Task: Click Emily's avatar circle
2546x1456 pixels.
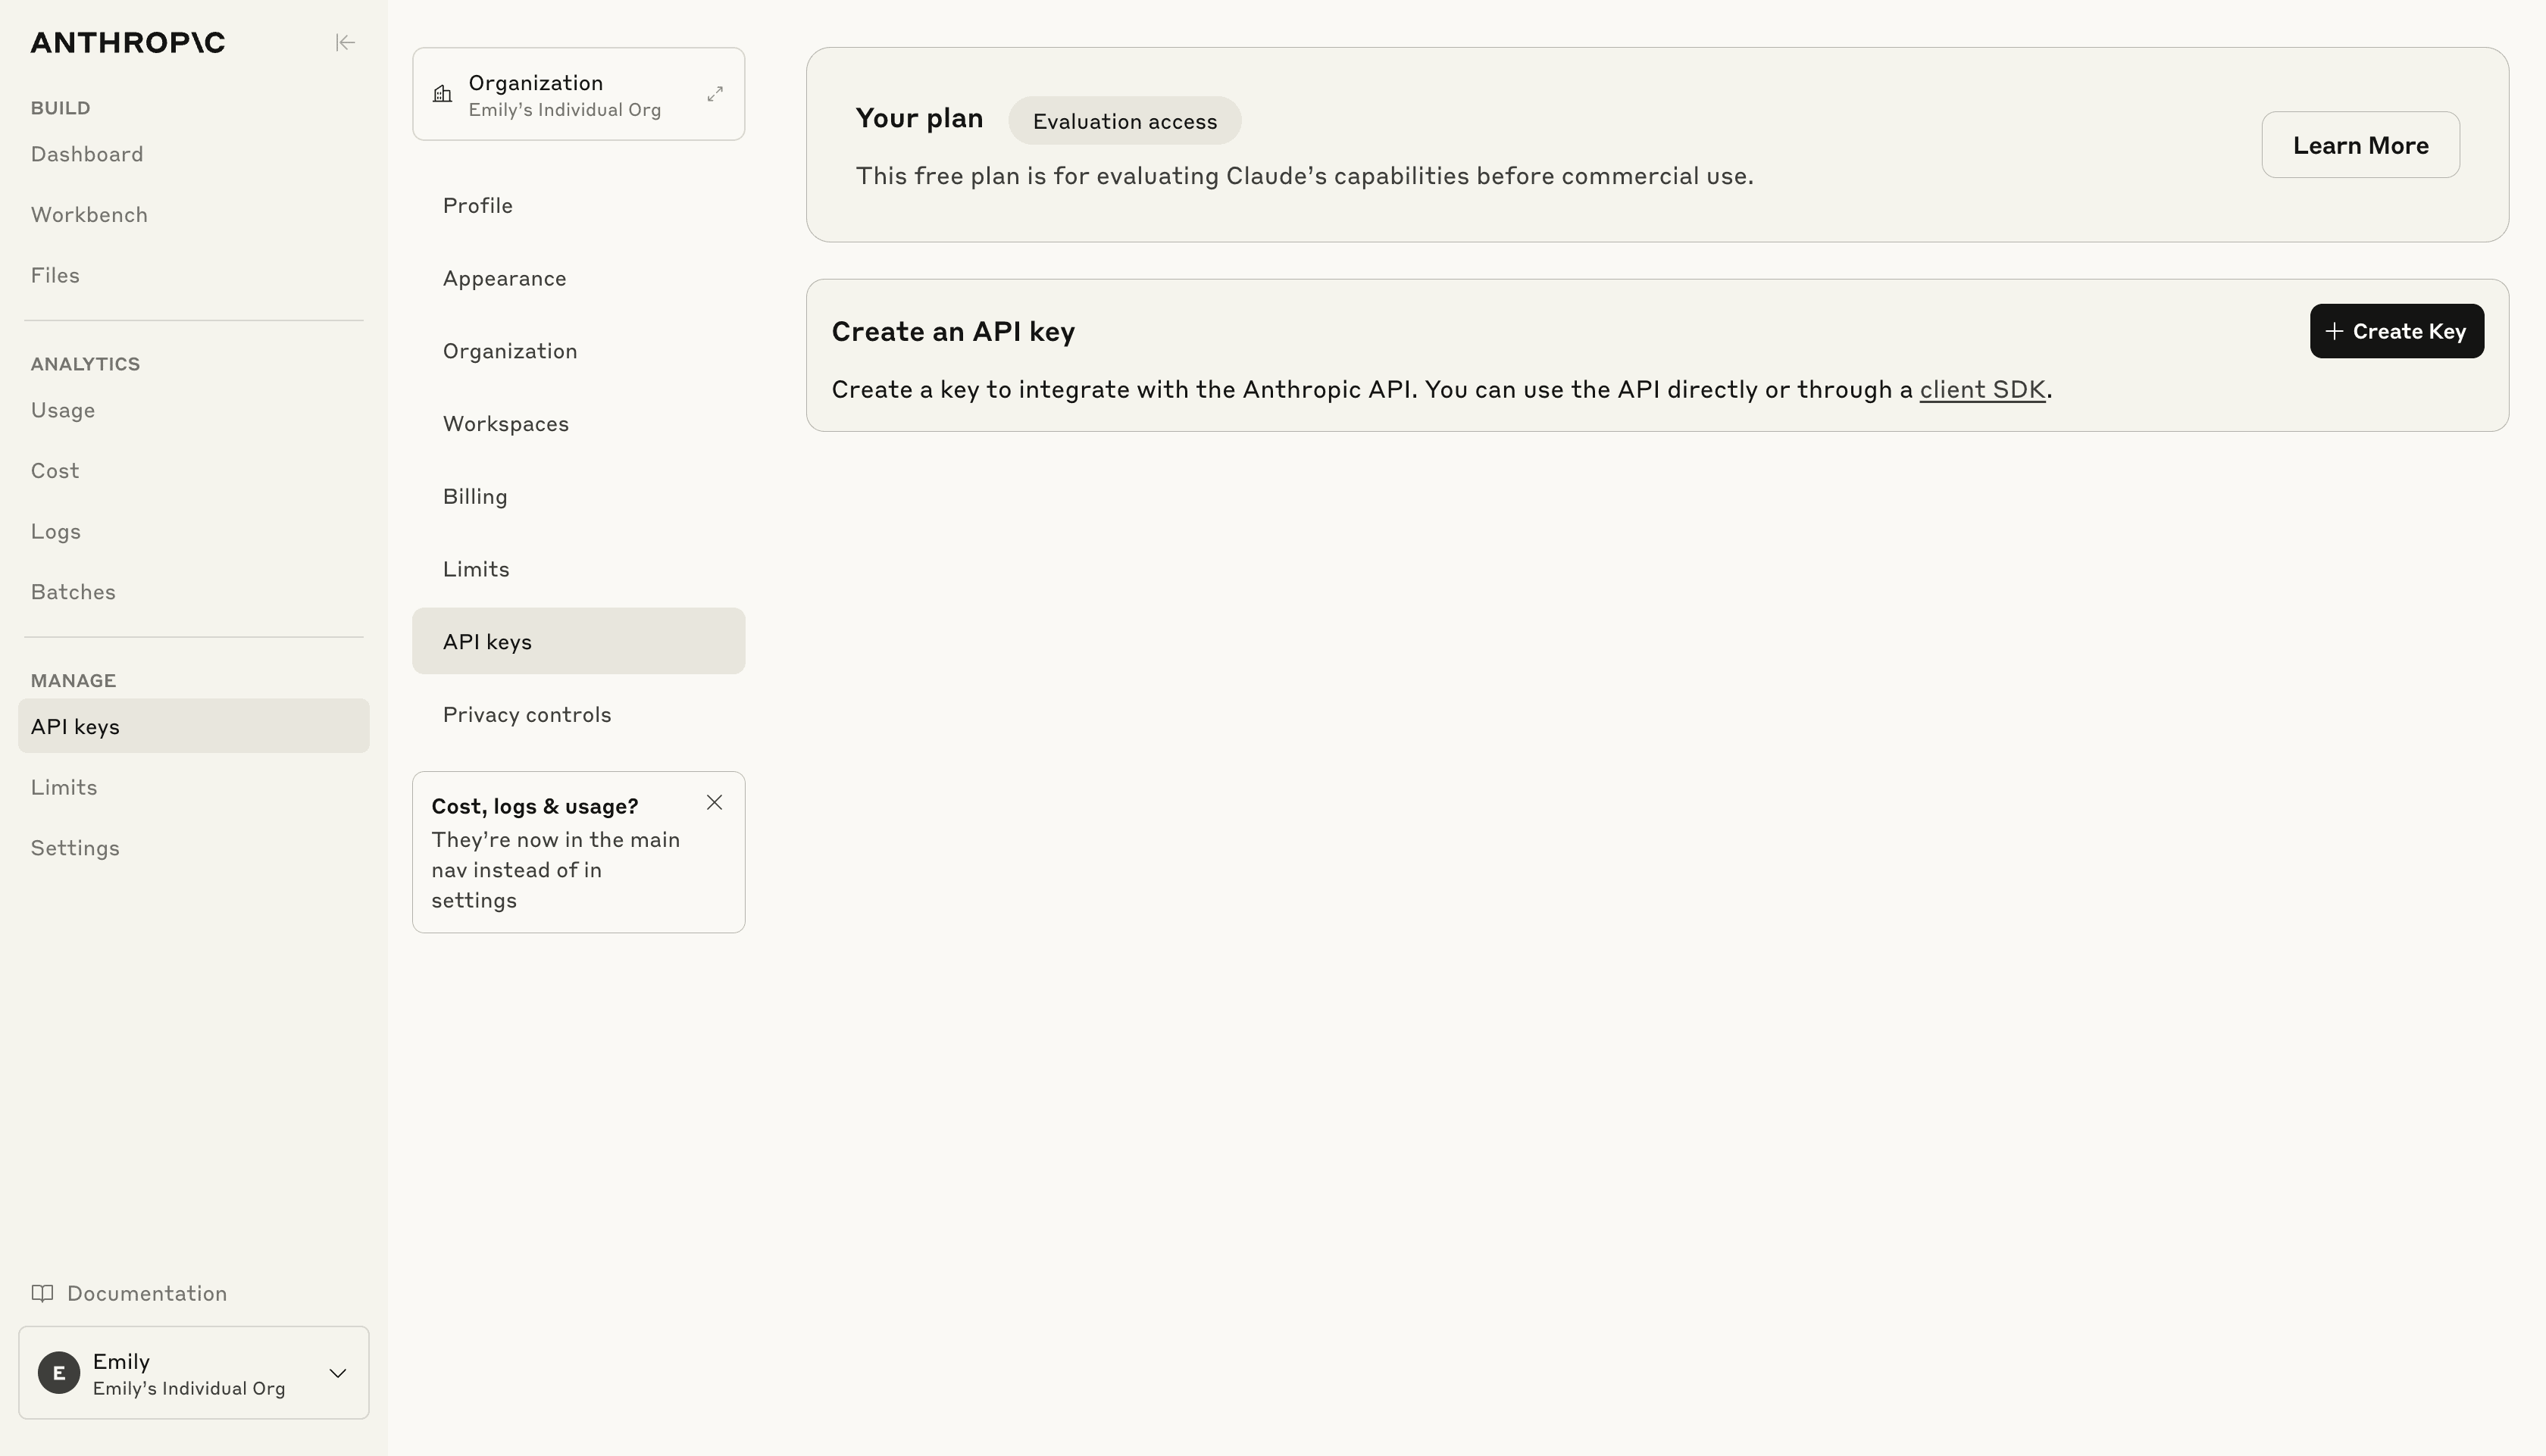Action: (x=59, y=1373)
